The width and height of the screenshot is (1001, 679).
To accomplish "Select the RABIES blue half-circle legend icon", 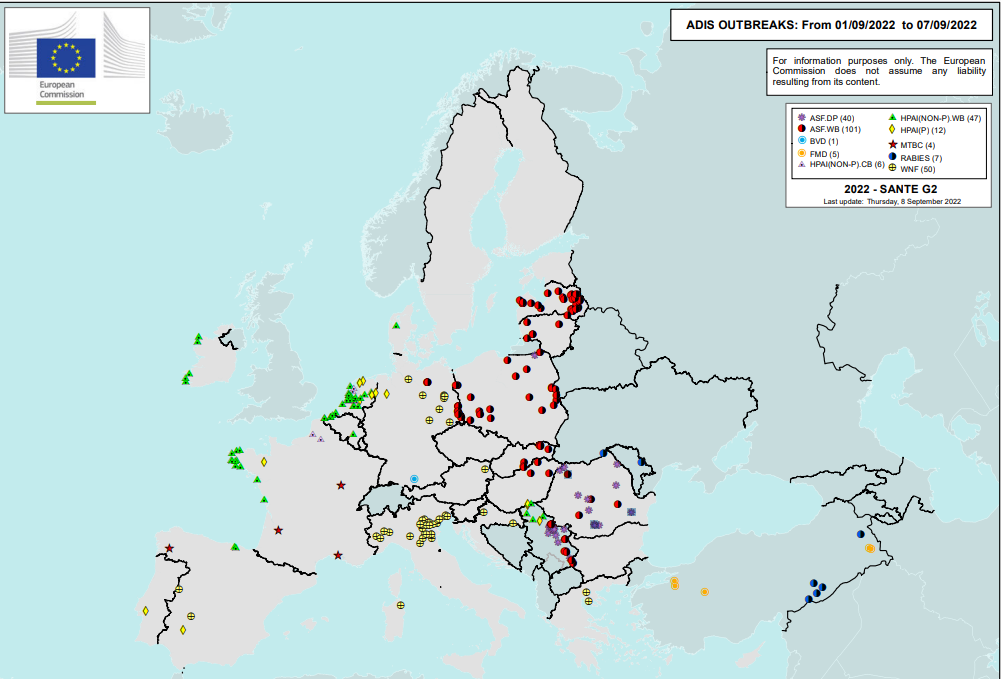I will [891, 158].
